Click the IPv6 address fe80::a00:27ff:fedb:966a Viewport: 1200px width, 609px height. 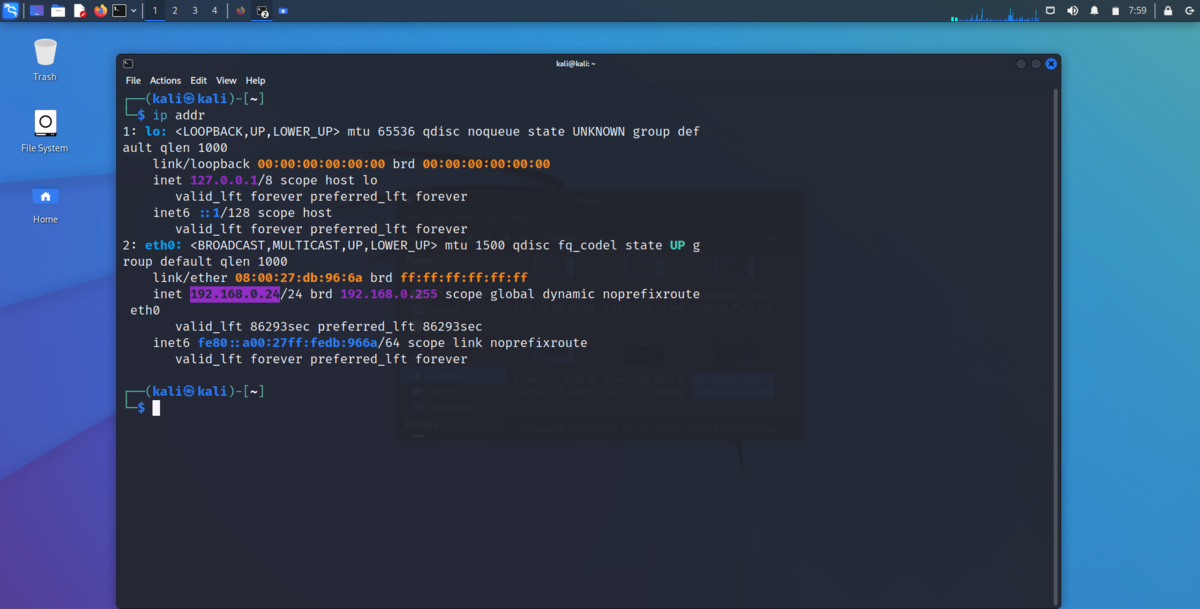click(289, 343)
